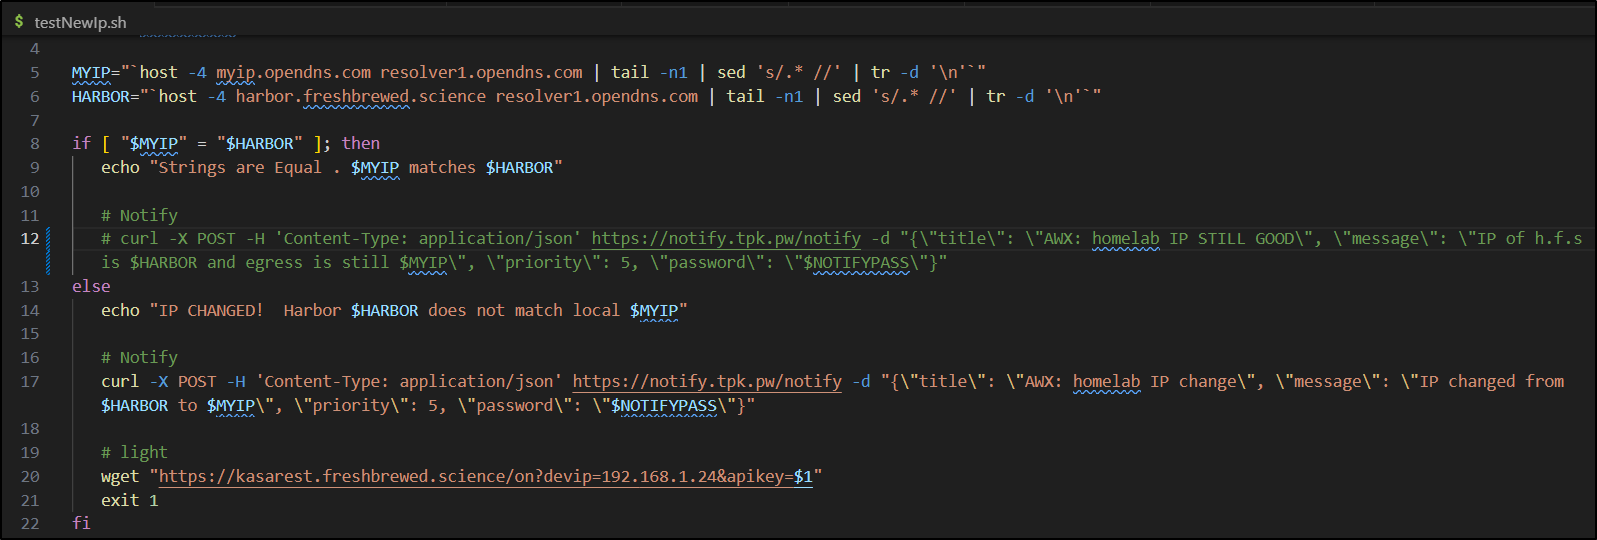Viewport: 1597px width, 540px height.
Task: Click the 'then' keyword on line 8
Action: 360,144
